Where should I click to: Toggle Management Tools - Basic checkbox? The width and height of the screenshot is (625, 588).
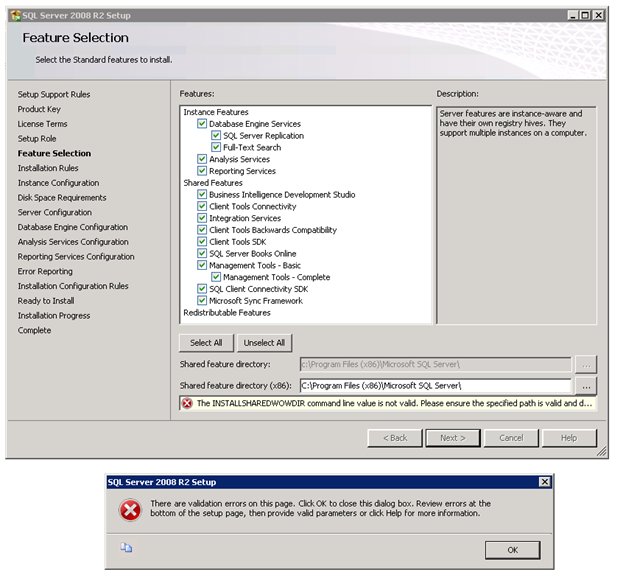(x=202, y=265)
